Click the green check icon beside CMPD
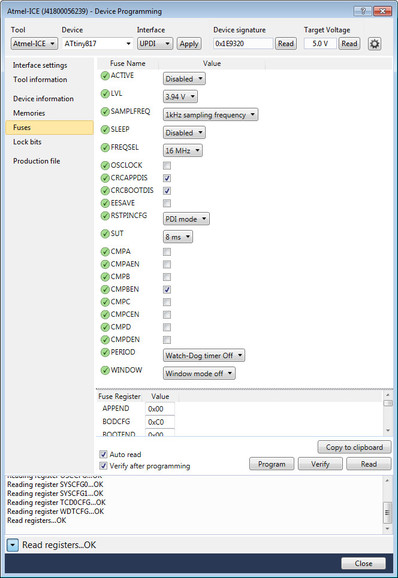 click(x=105, y=327)
